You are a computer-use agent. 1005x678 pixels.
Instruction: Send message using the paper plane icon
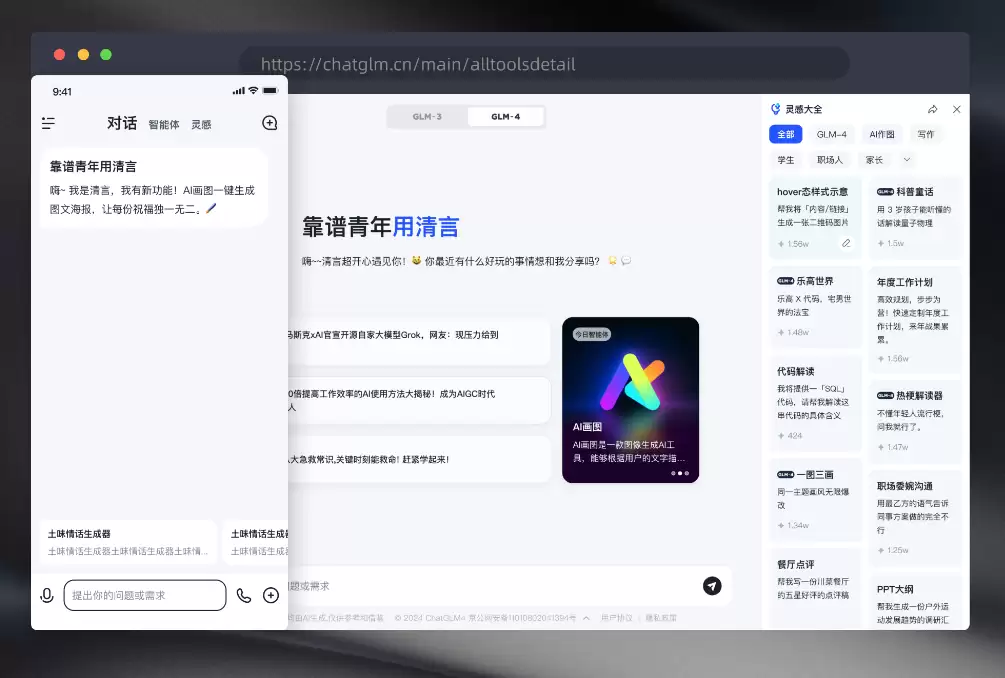click(x=712, y=585)
